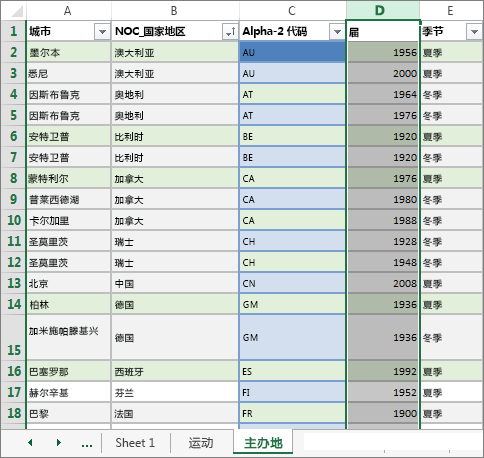Click the year 2008 cell
The height and width of the screenshot is (458, 484).
tap(383, 283)
